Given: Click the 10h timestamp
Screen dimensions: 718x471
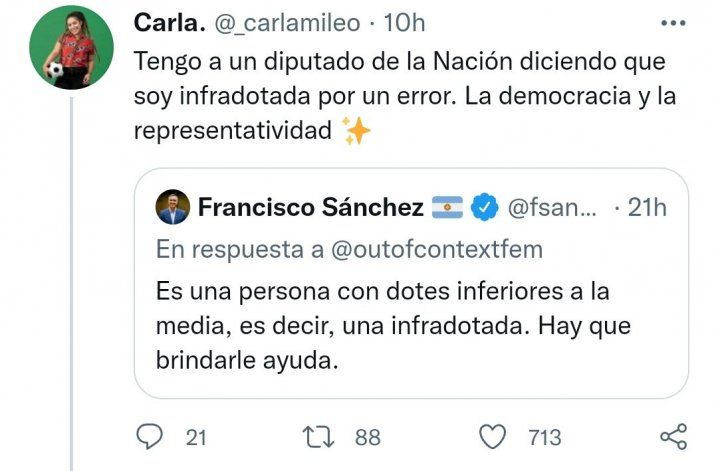Looking at the screenshot, I should coord(403,21).
